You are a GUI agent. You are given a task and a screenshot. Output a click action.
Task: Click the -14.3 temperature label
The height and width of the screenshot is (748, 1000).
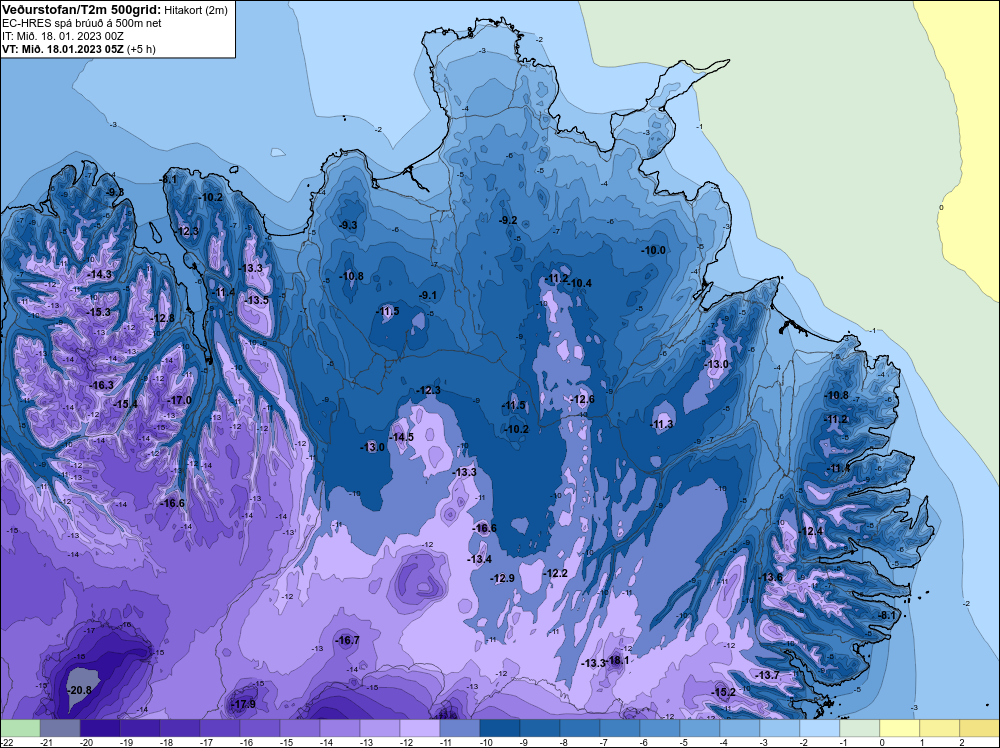pyautogui.click(x=100, y=274)
